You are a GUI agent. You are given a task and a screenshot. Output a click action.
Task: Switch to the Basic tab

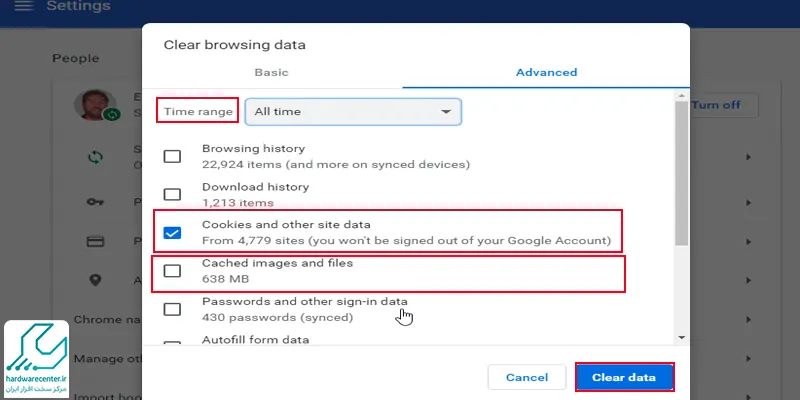click(272, 72)
